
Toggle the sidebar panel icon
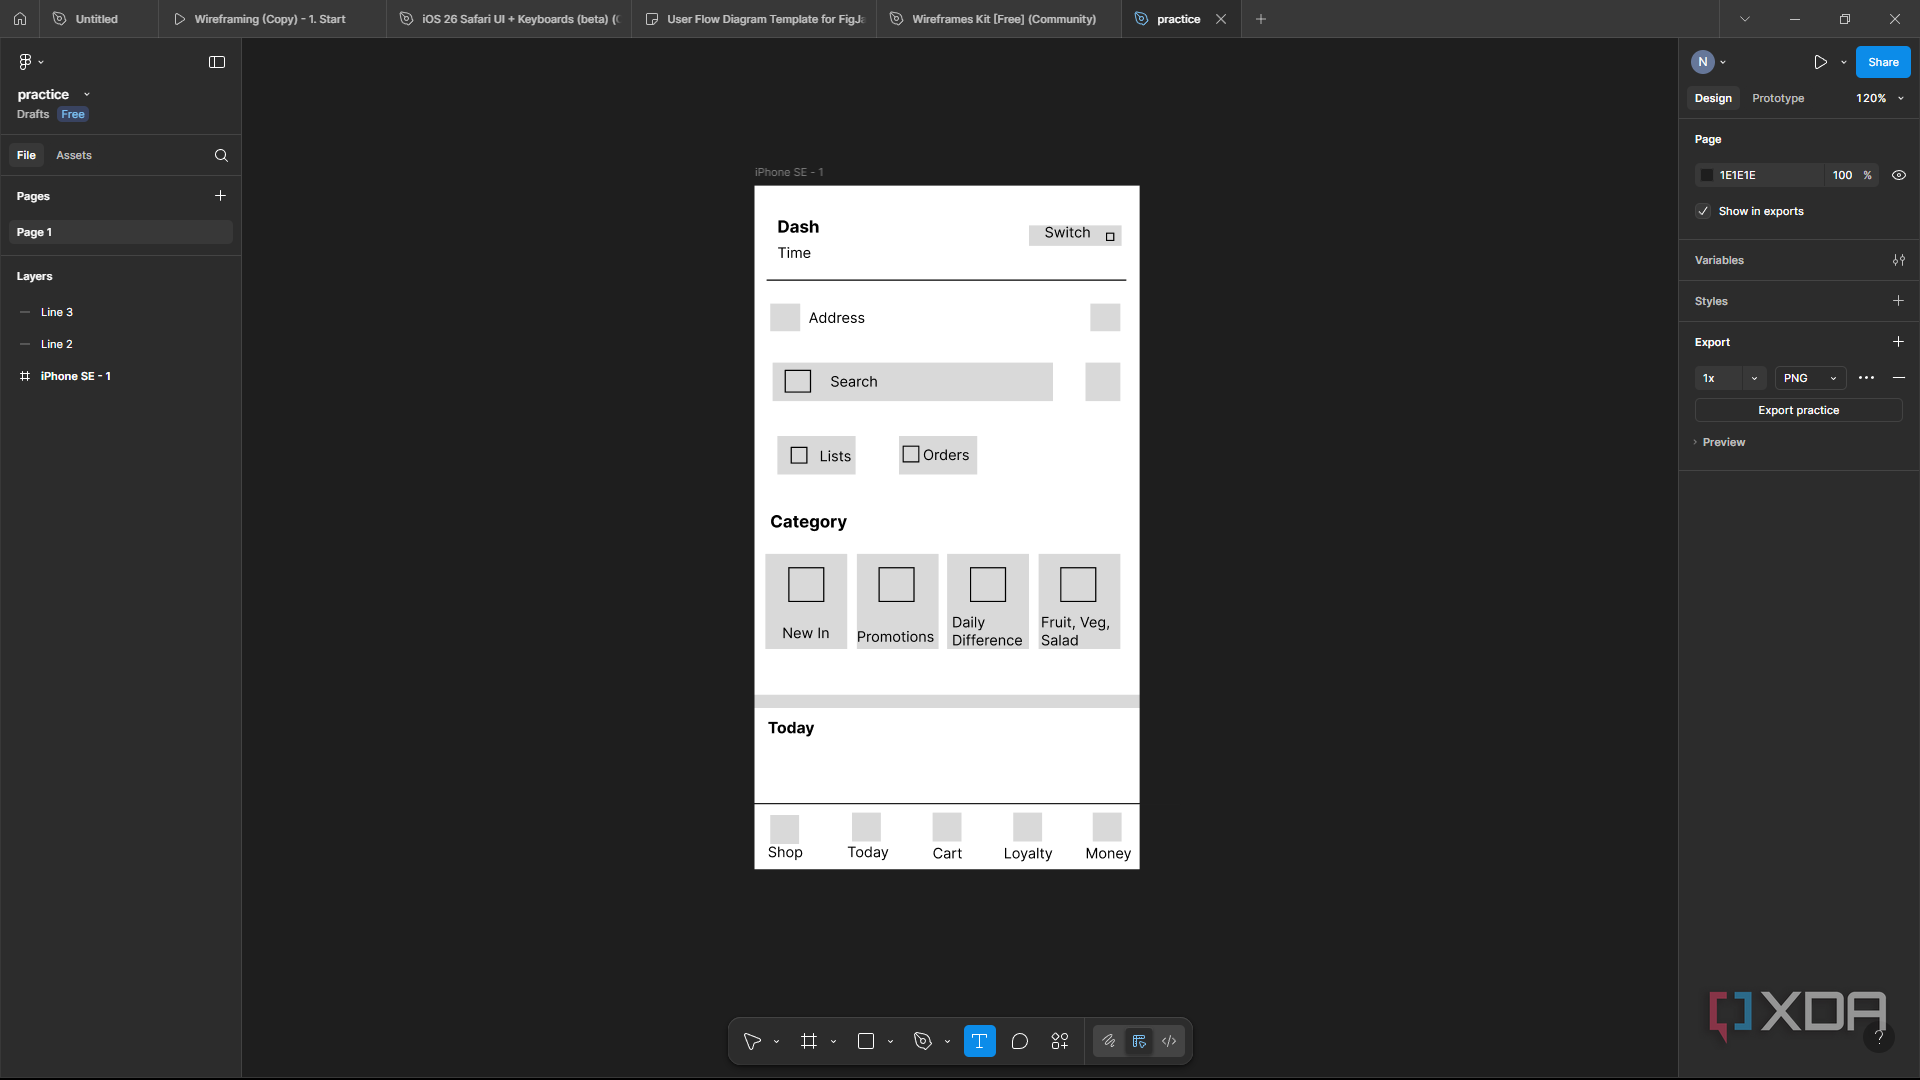[x=217, y=62]
